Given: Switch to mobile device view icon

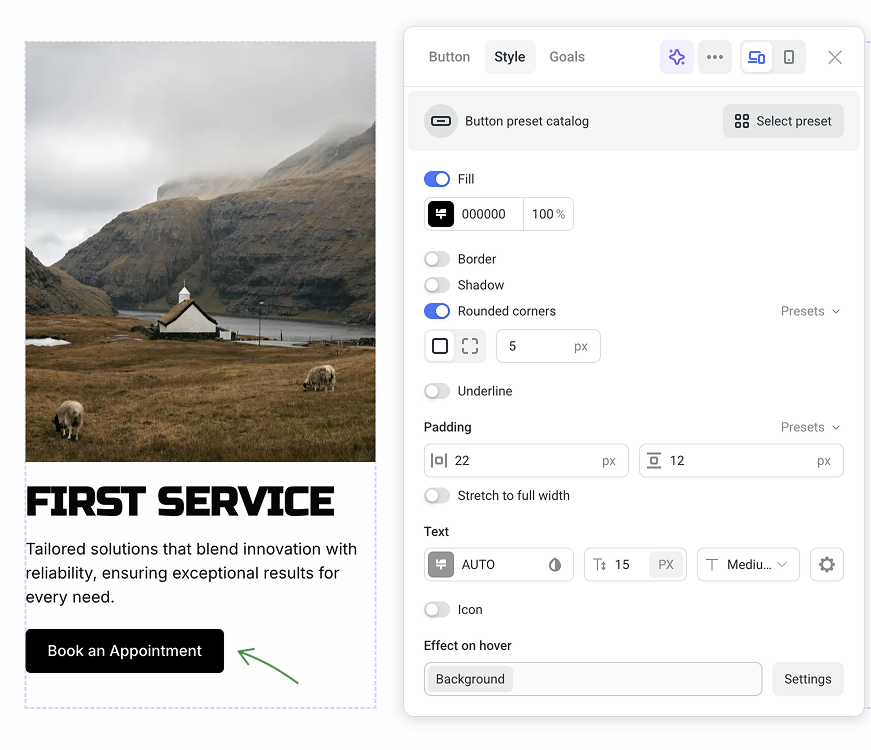Looking at the screenshot, I should pos(789,57).
